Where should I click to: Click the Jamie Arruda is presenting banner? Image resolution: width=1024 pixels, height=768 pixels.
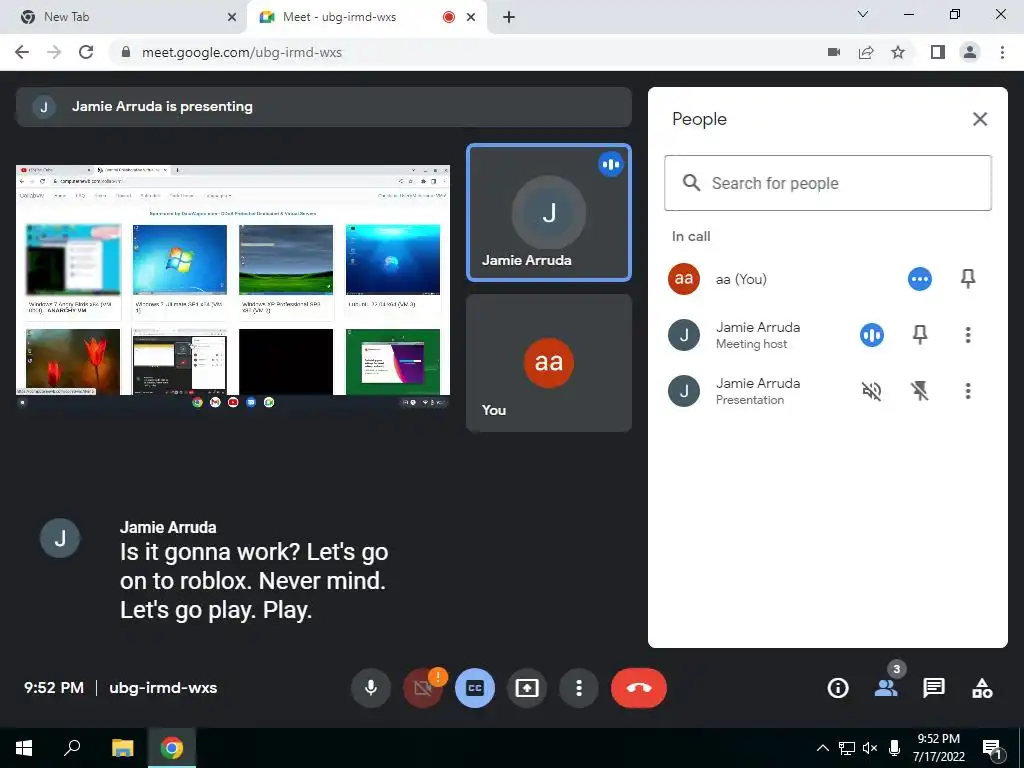323,106
